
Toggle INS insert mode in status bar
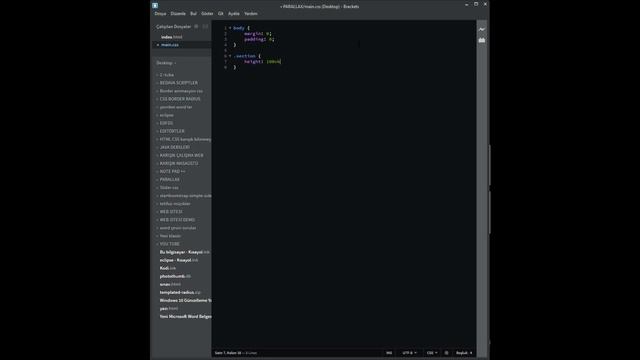click(389, 353)
